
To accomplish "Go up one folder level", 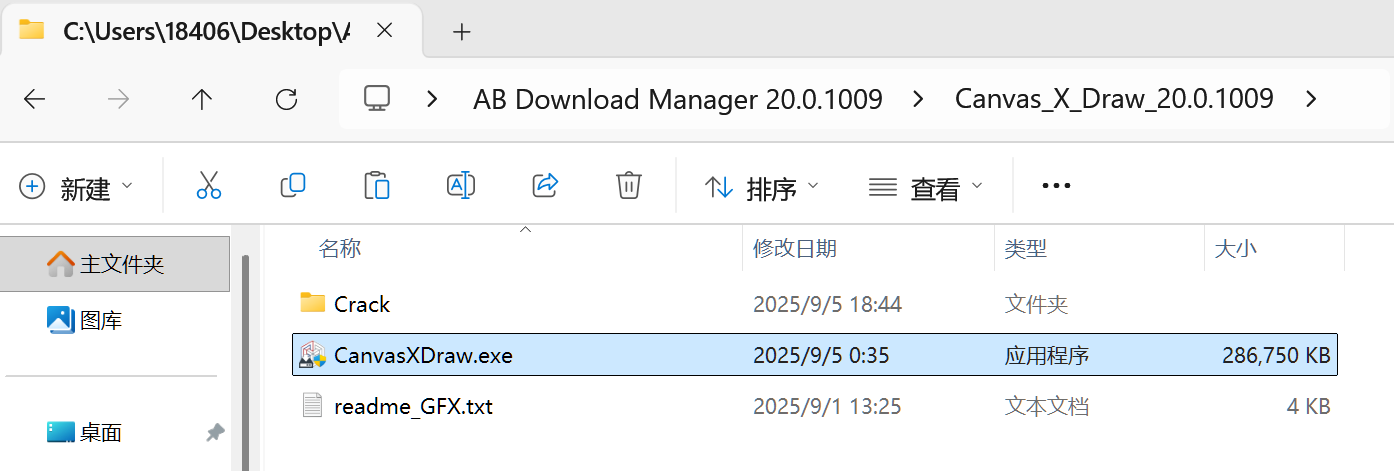I will 202,99.
